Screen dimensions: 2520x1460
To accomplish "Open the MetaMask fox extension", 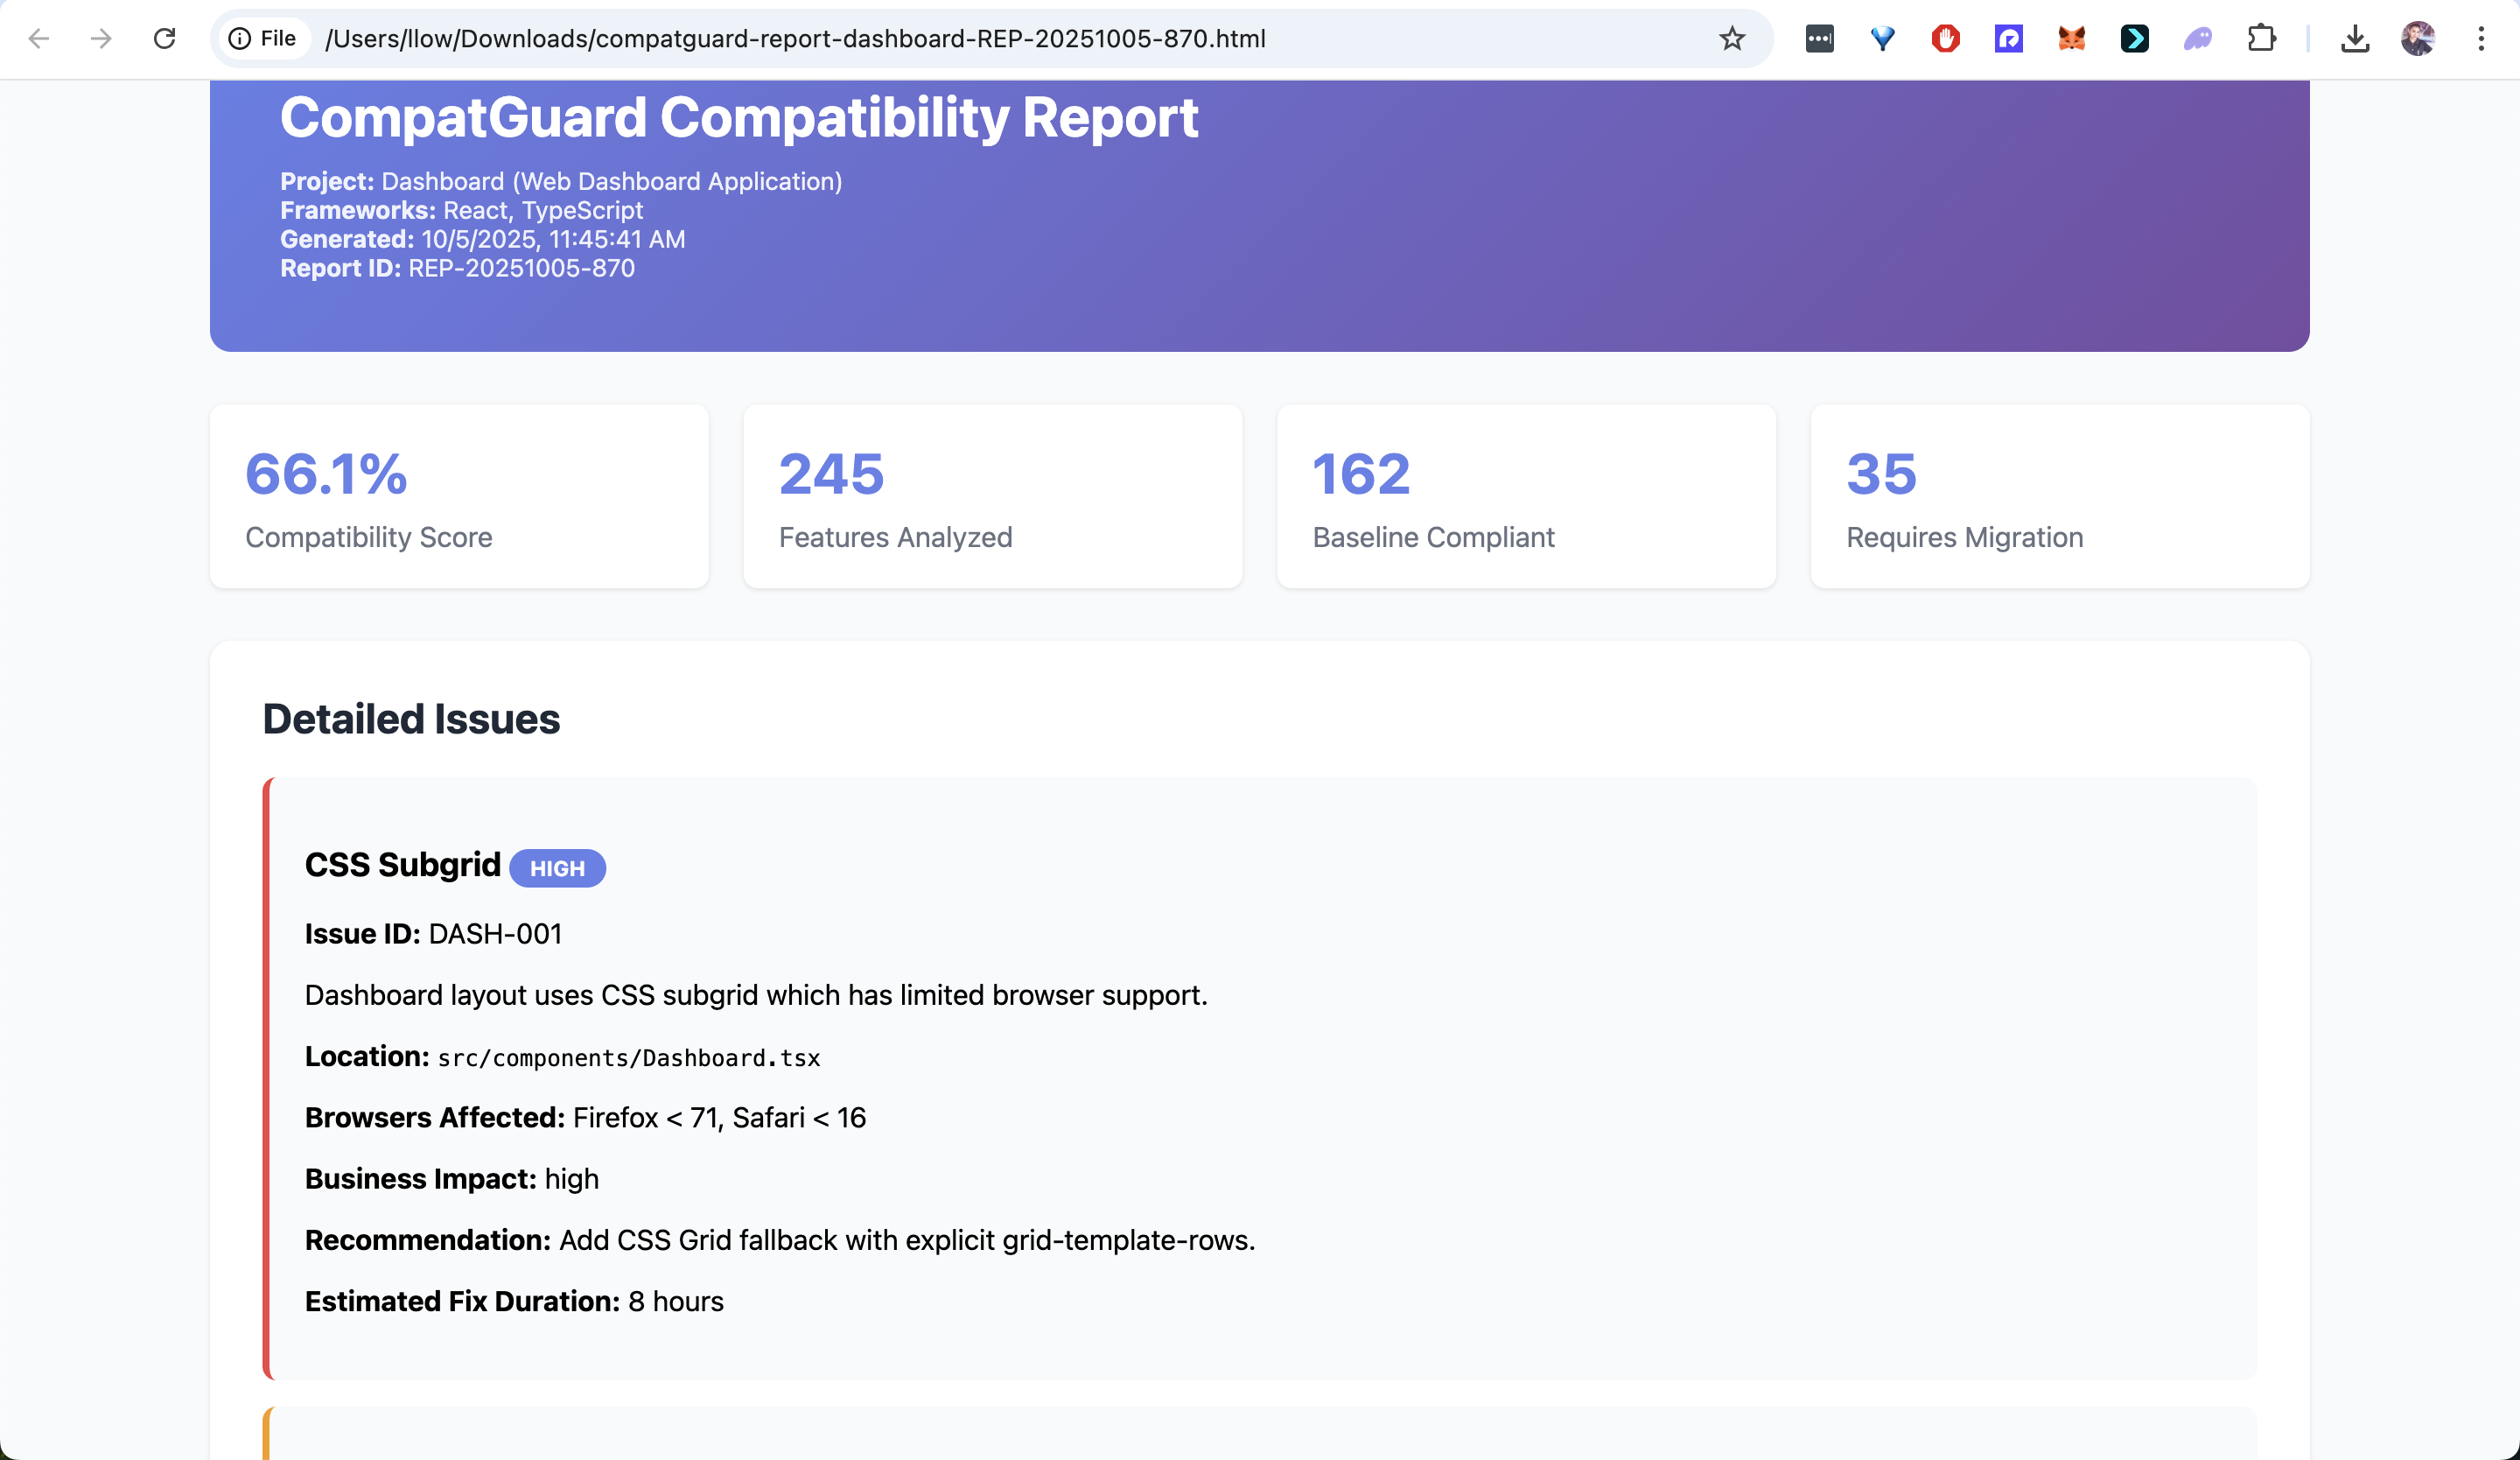I will (x=2071, y=39).
